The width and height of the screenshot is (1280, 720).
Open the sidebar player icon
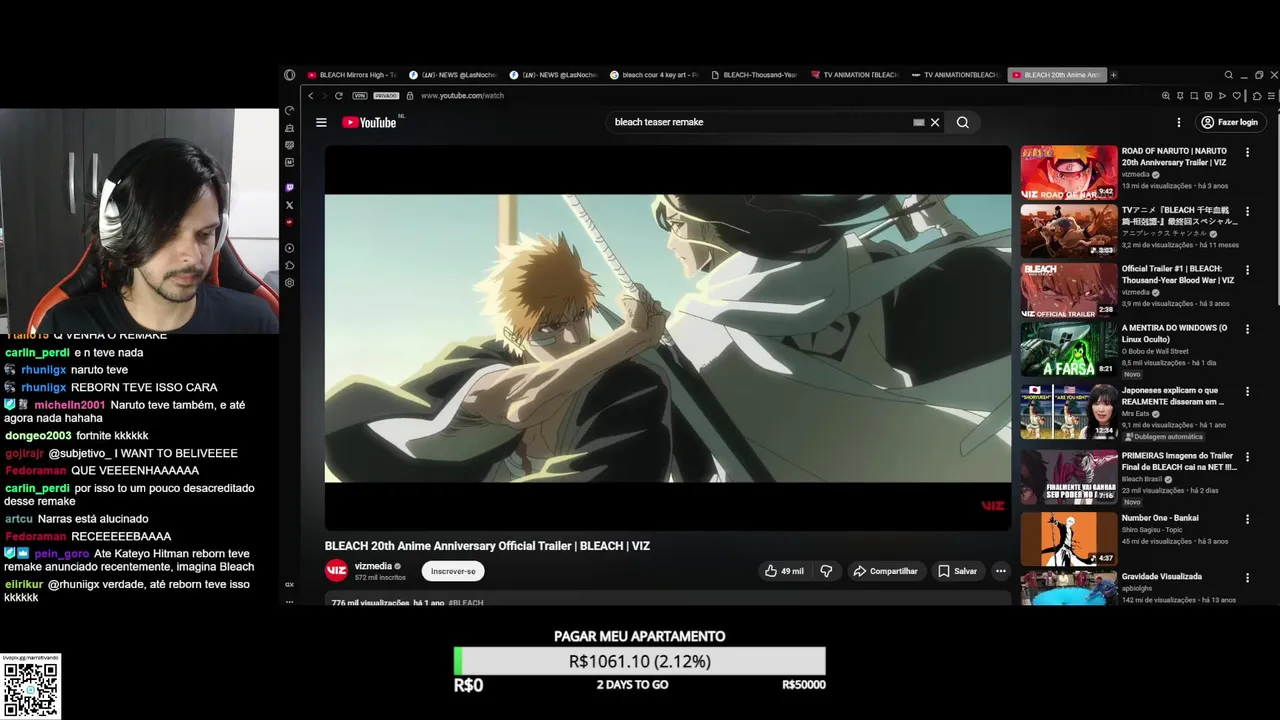290,247
